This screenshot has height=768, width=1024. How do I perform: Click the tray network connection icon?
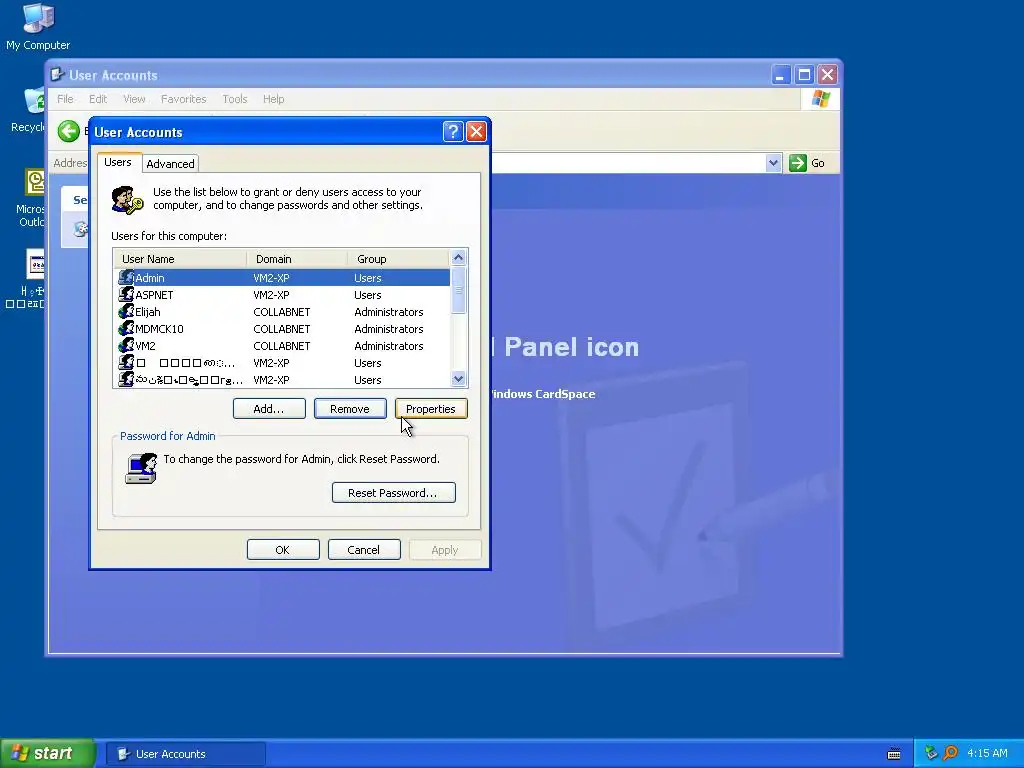point(931,753)
